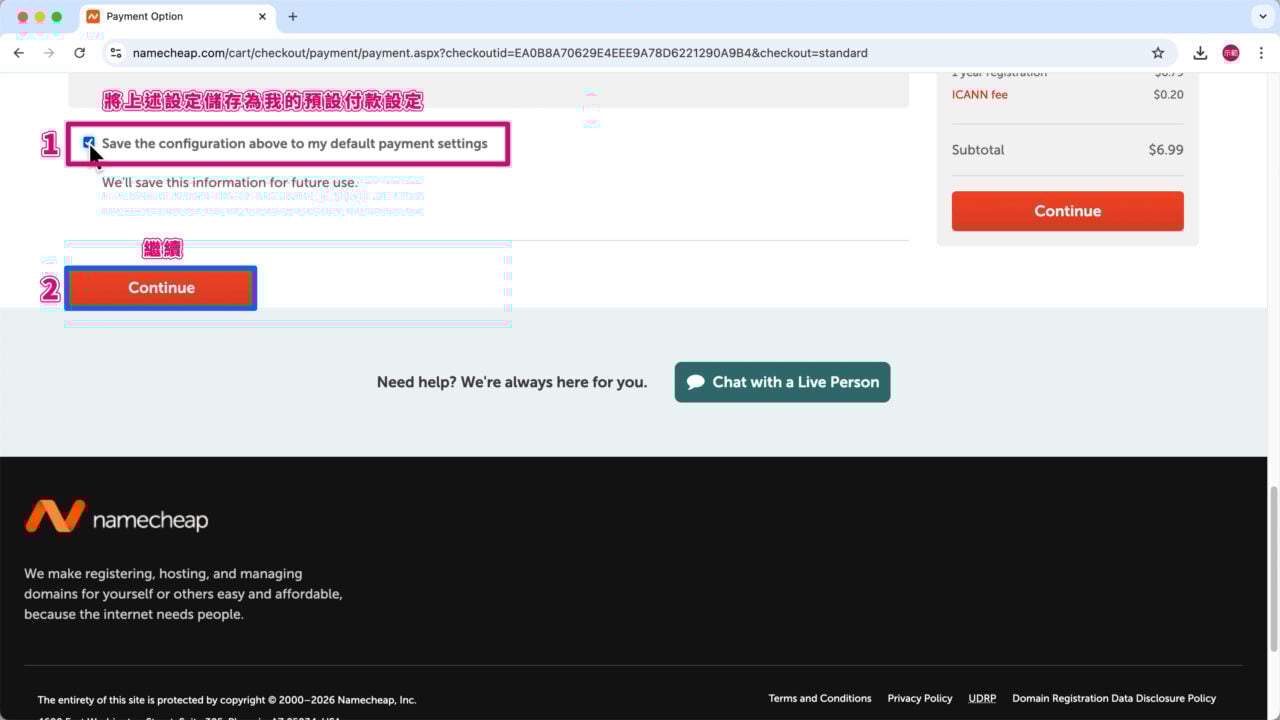
Task: Click the Continue button below the checkbox
Action: [161, 288]
